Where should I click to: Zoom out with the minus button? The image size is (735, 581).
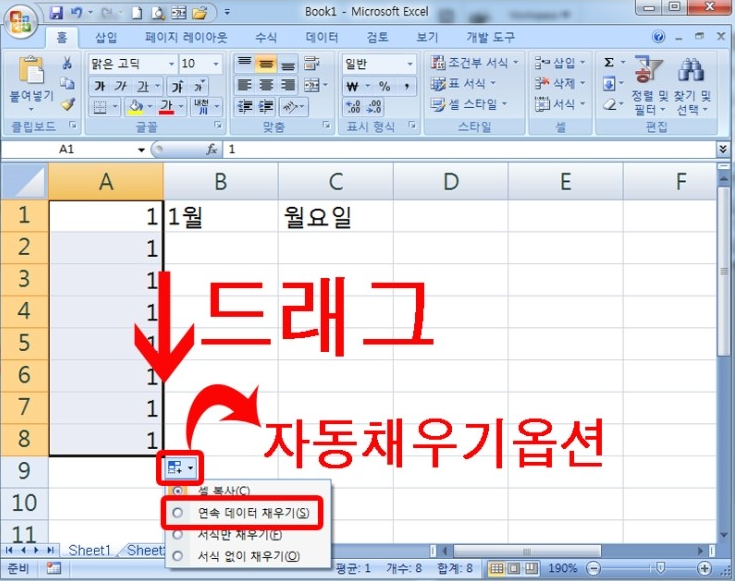(x=594, y=569)
